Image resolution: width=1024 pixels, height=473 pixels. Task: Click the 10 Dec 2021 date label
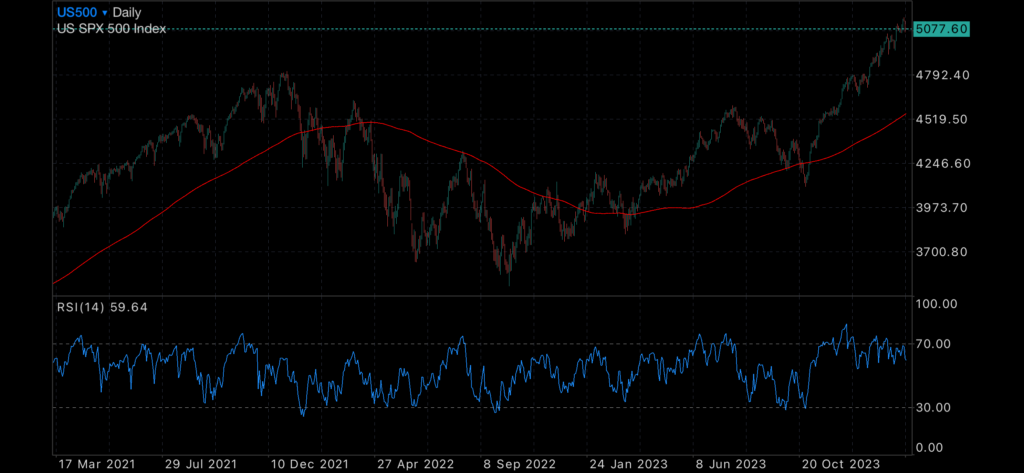310,464
